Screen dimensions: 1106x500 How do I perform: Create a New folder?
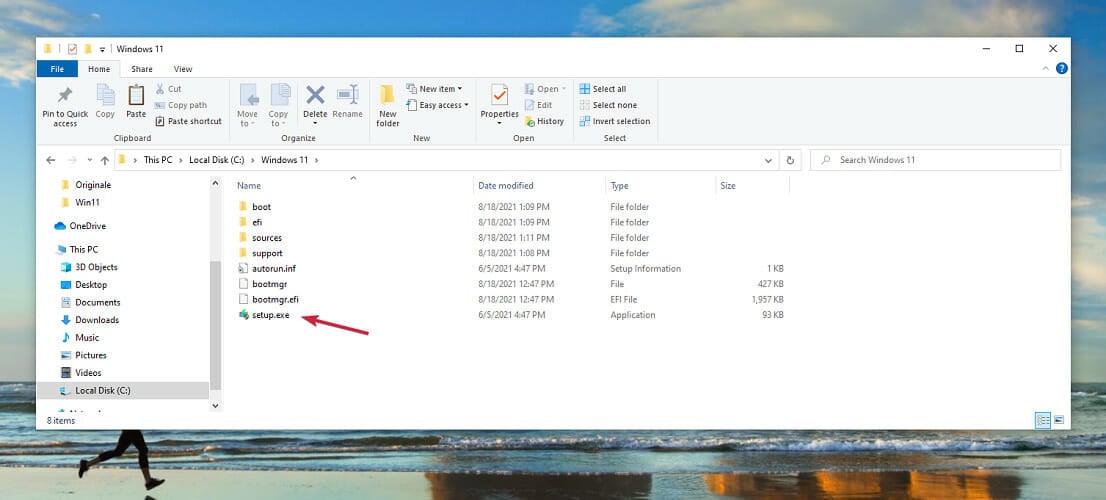click(388, 105)
